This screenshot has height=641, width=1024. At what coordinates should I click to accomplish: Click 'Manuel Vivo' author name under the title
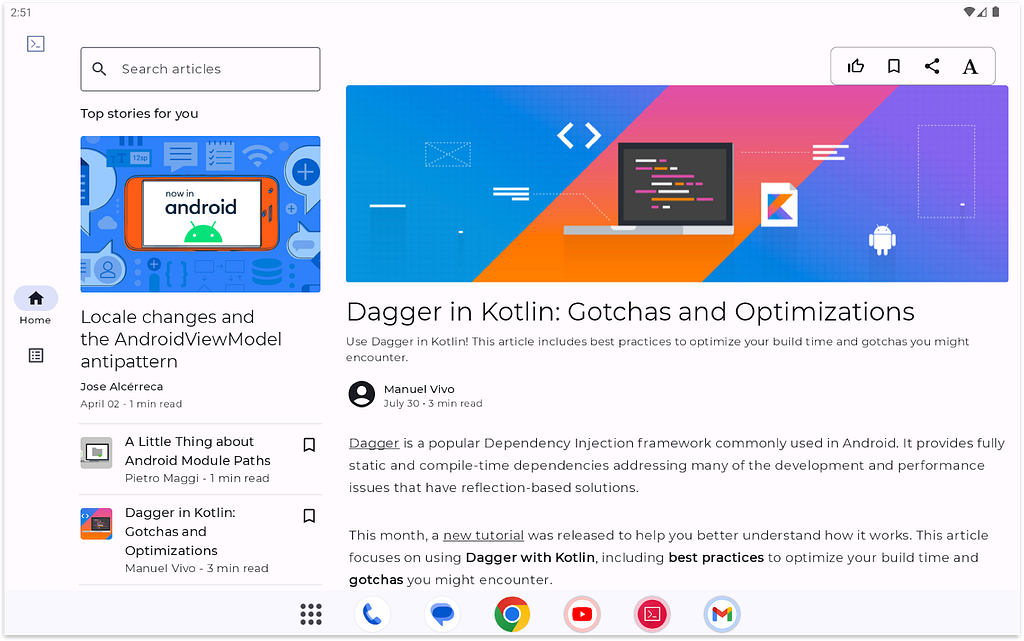coord(419,389)
